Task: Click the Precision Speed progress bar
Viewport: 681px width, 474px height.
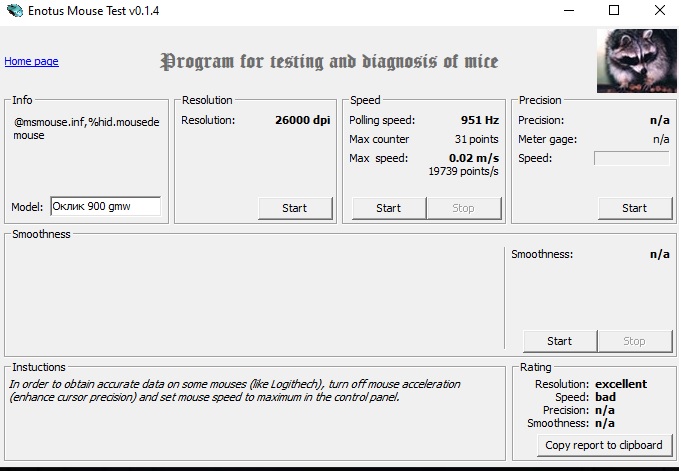Action: 631,158
